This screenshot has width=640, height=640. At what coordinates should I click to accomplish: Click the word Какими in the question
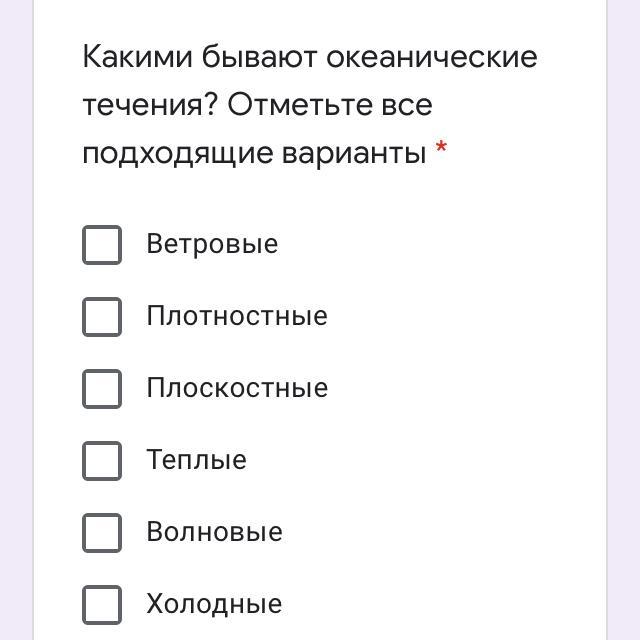[138, 57]
